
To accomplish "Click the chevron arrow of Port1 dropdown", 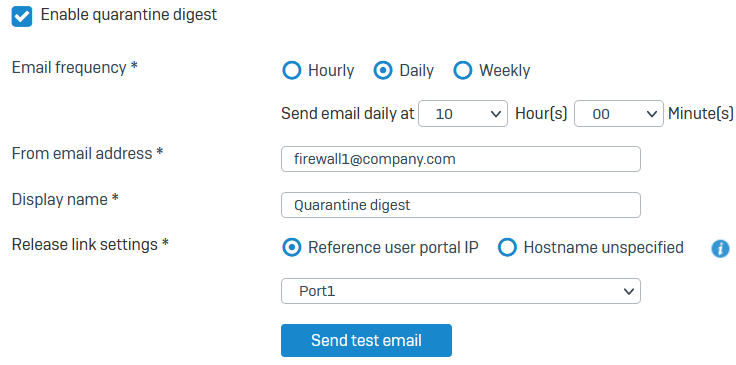I will click(629, 291).
